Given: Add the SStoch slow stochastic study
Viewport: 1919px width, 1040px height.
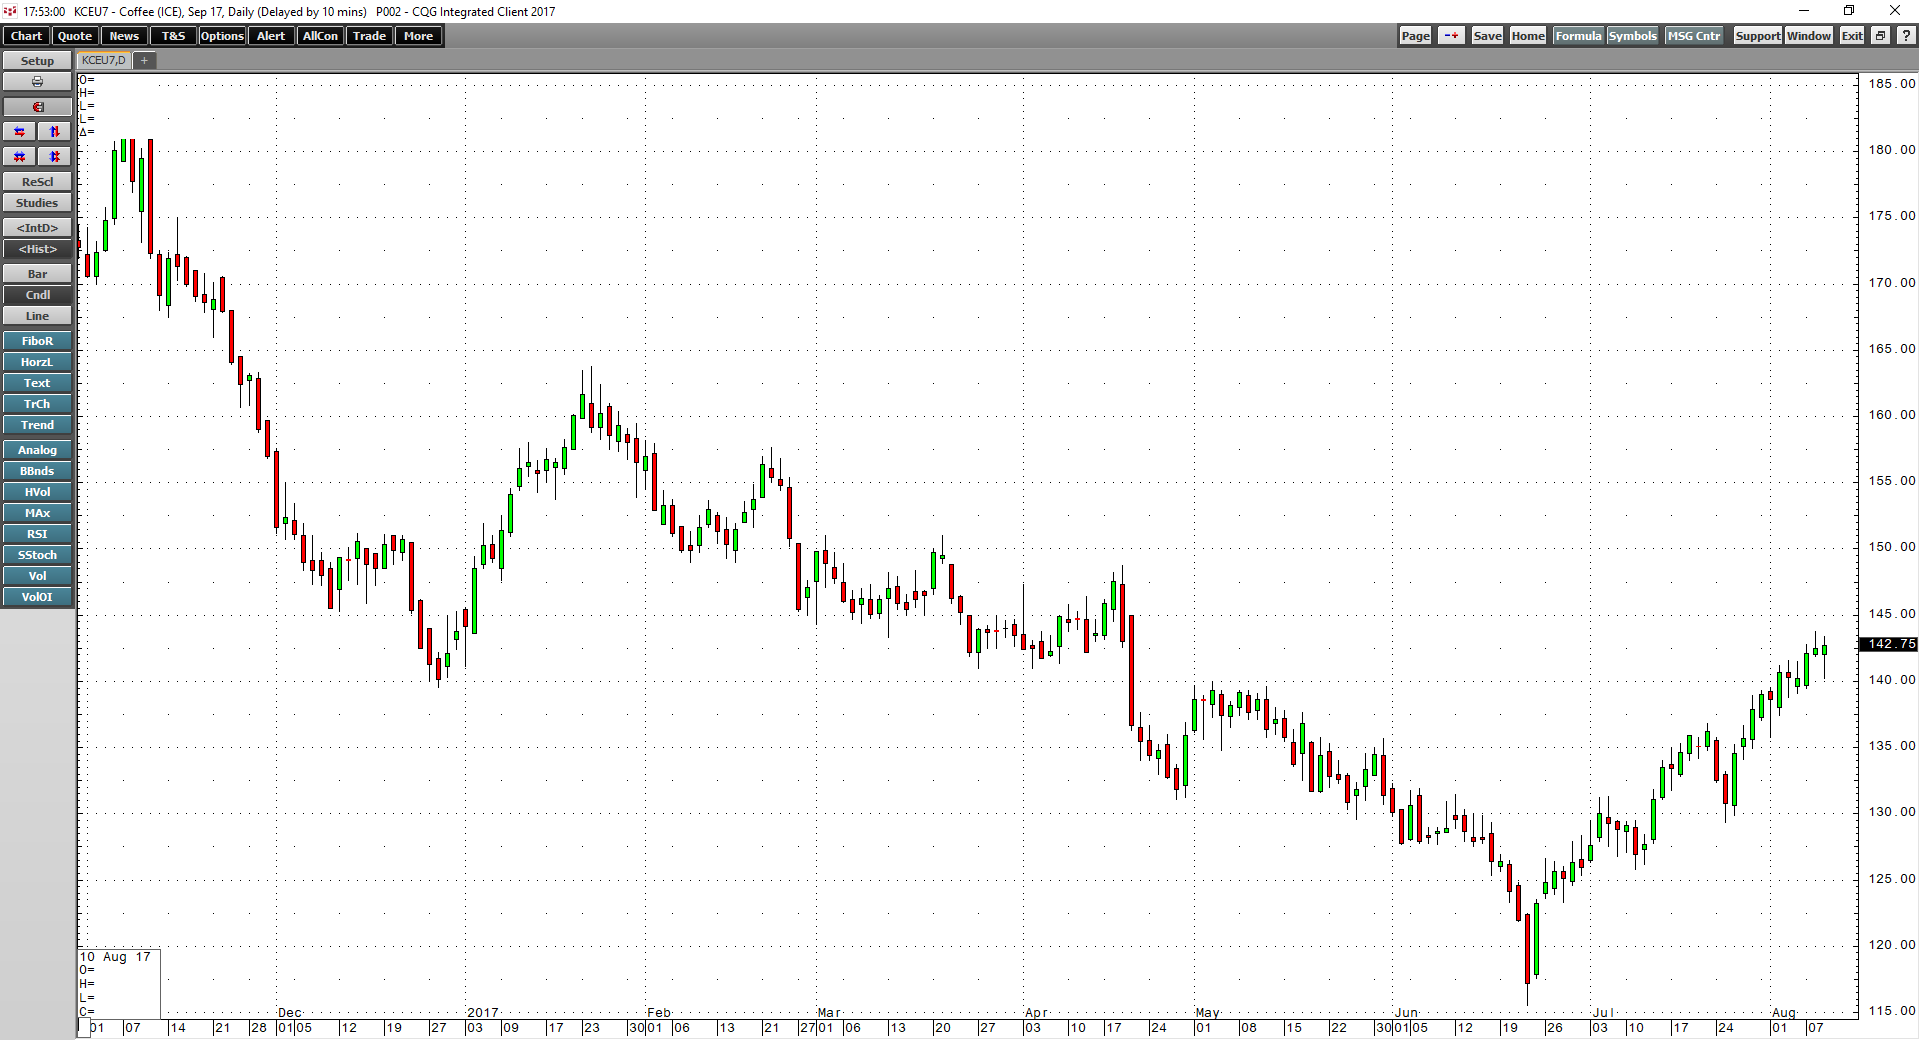Looking at the screenshot, I should point(37,555).
